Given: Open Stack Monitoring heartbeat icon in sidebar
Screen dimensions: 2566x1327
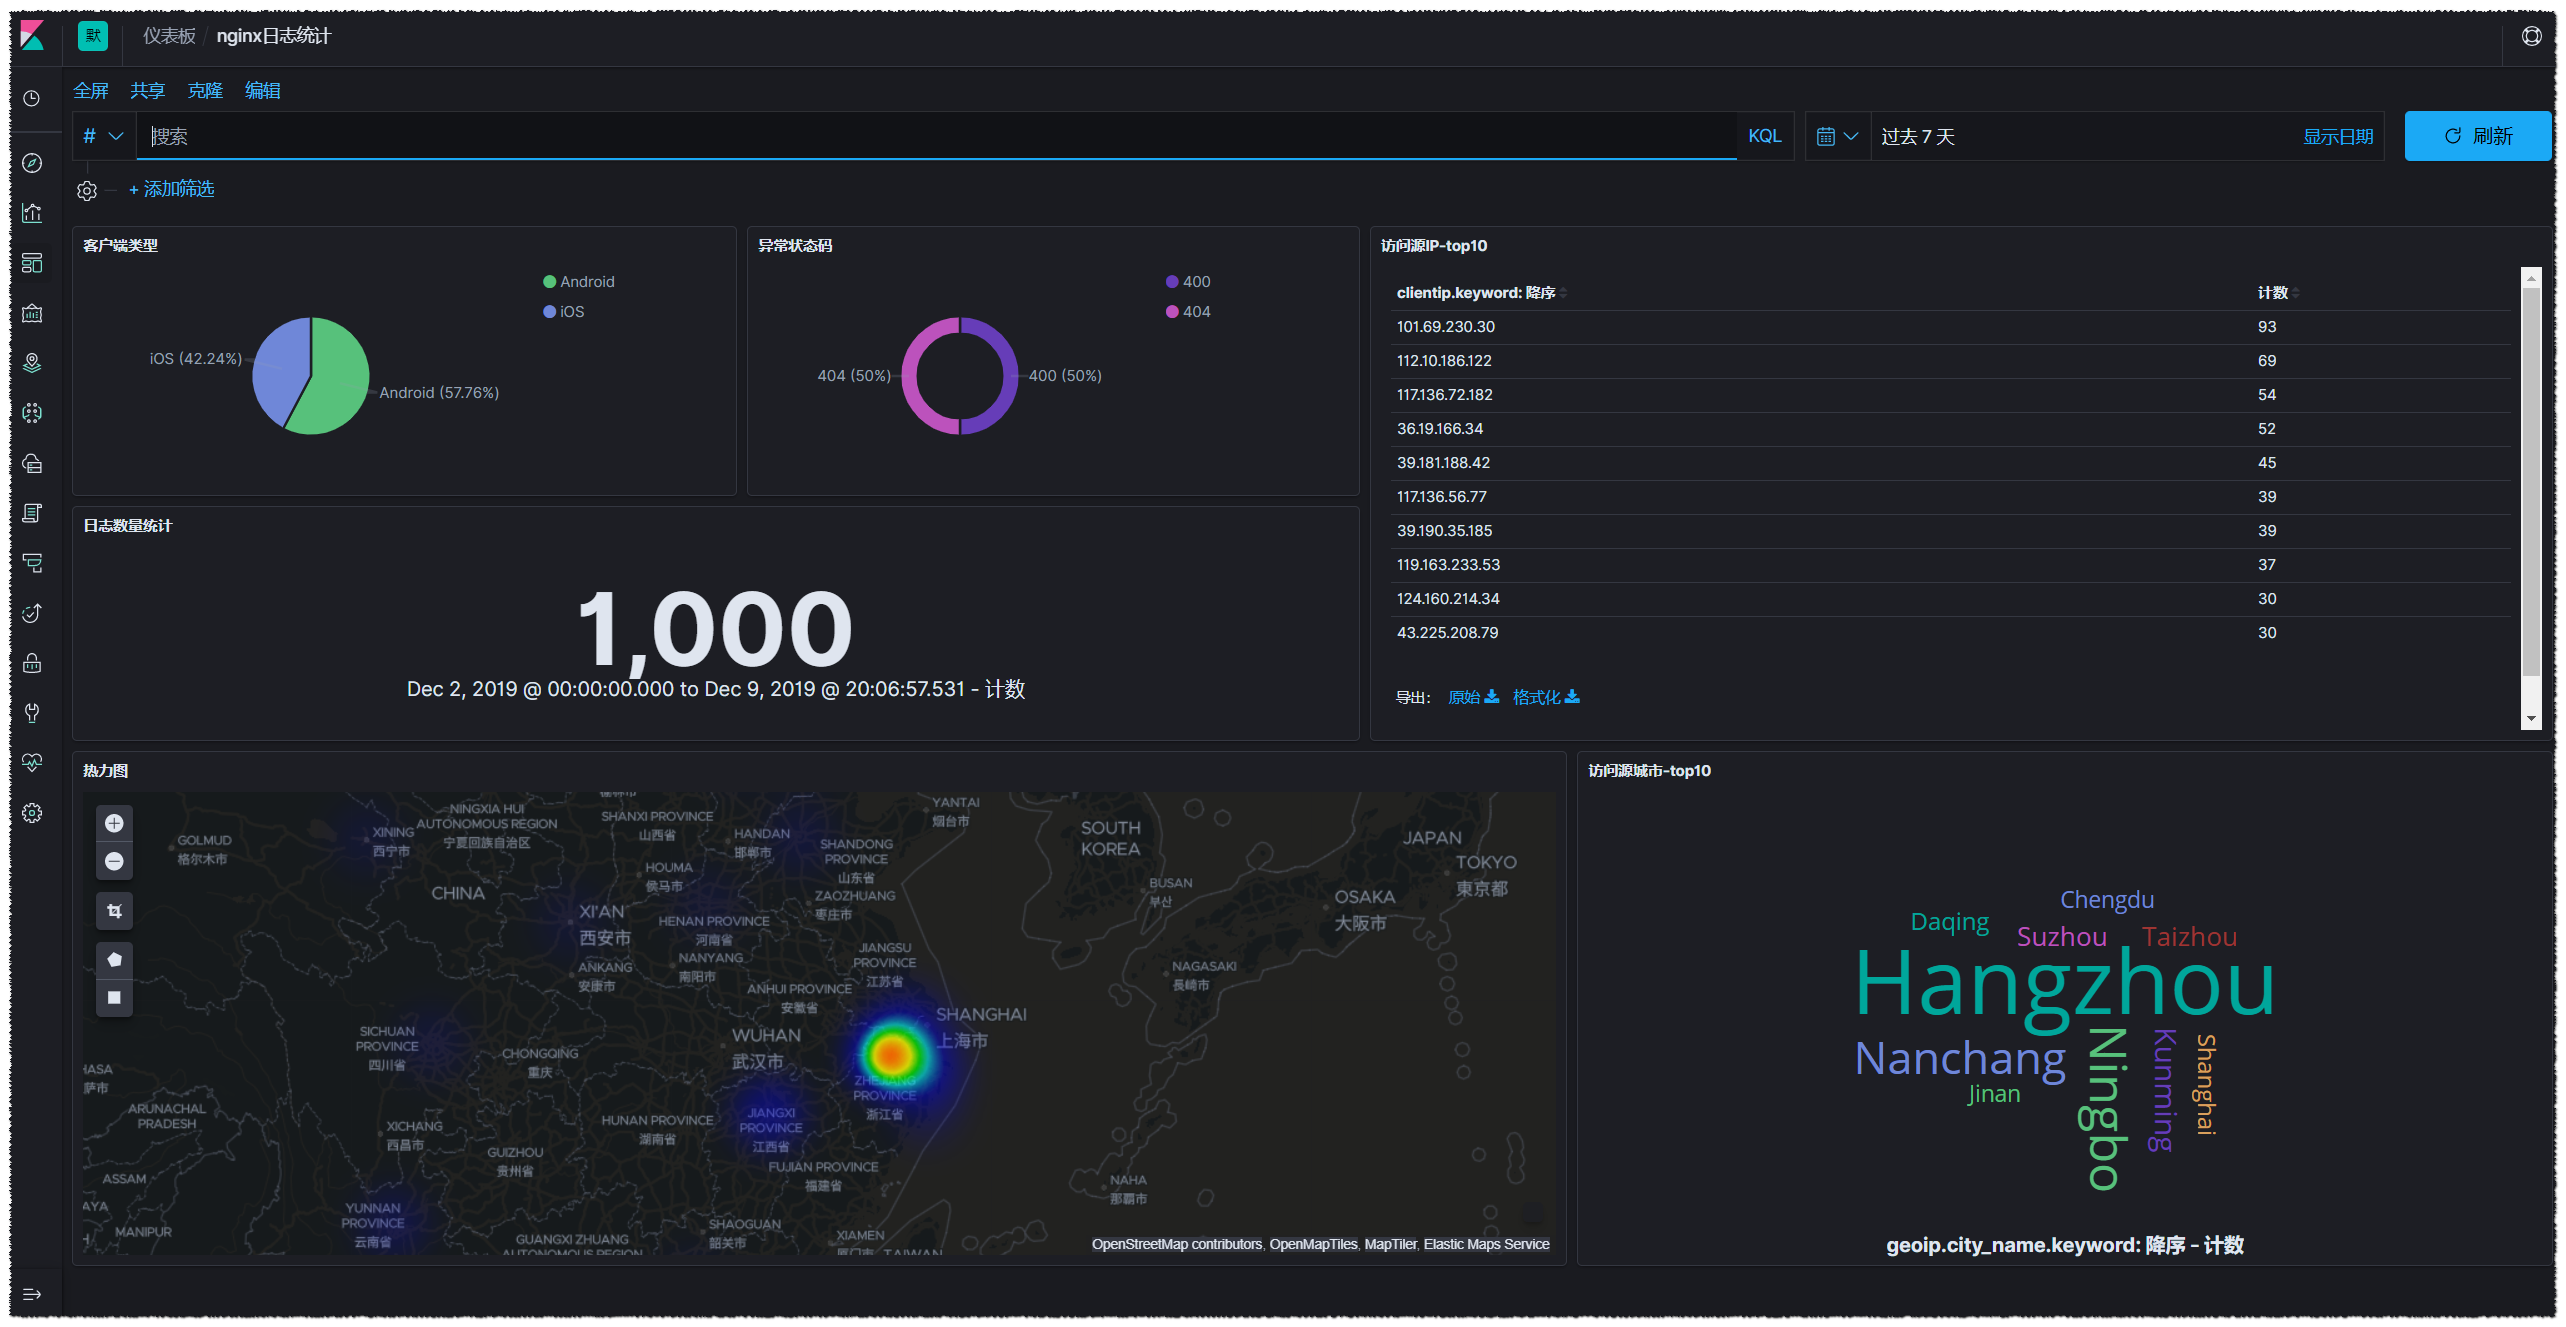Looking at the screenshot, I should pos(32,763).
